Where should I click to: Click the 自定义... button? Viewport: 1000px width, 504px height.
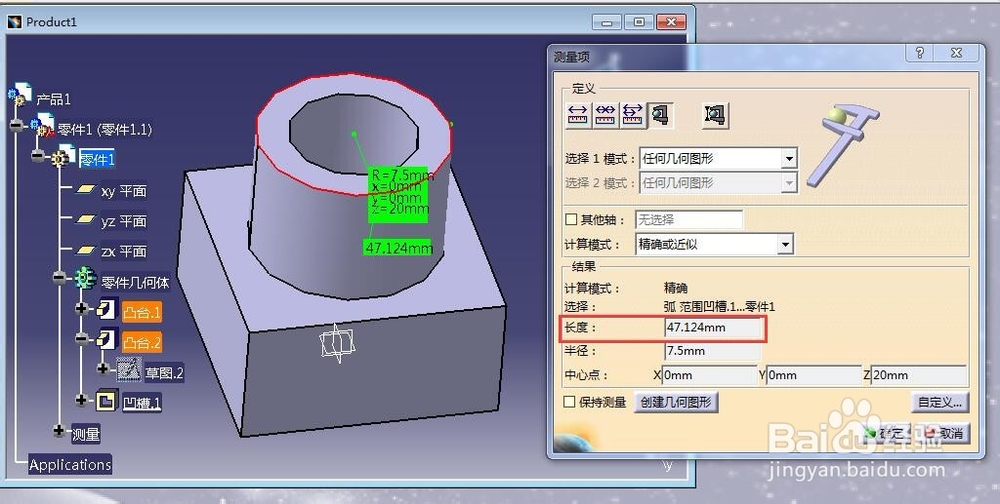(x=939, y=402)
